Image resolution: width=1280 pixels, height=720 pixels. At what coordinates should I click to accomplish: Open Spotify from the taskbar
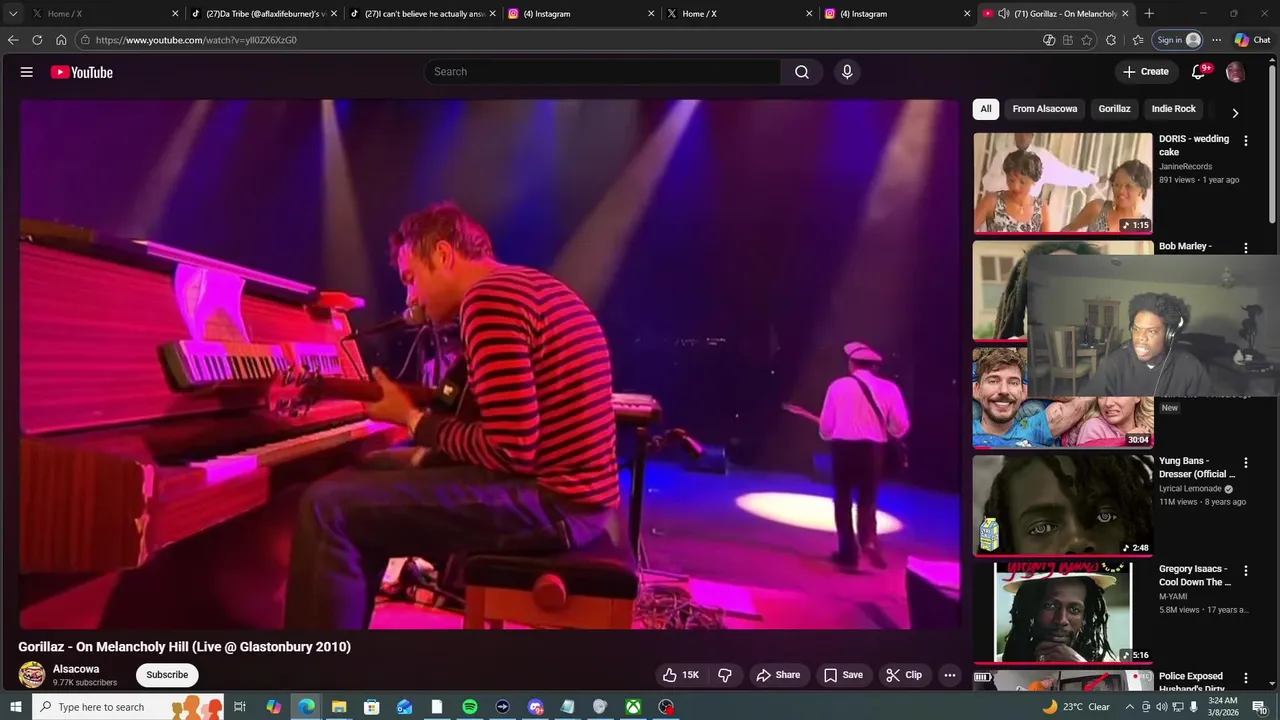tap(470, 707)
